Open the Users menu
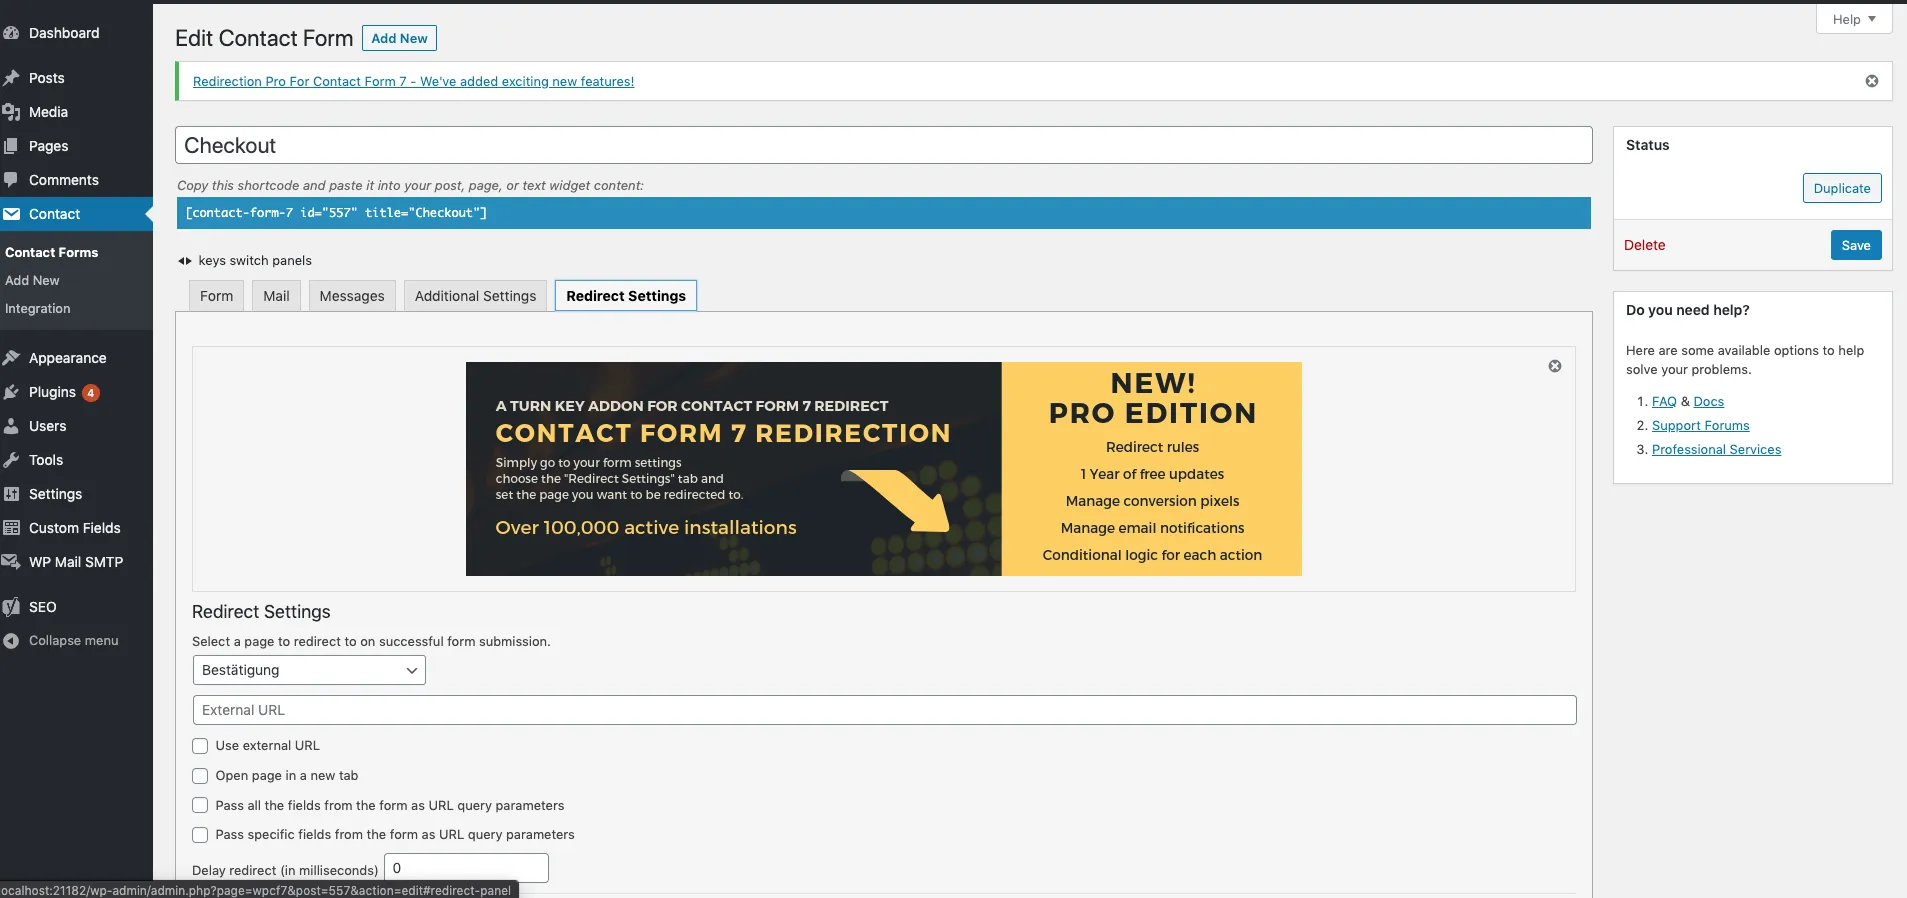 click(x=47, y=426)
